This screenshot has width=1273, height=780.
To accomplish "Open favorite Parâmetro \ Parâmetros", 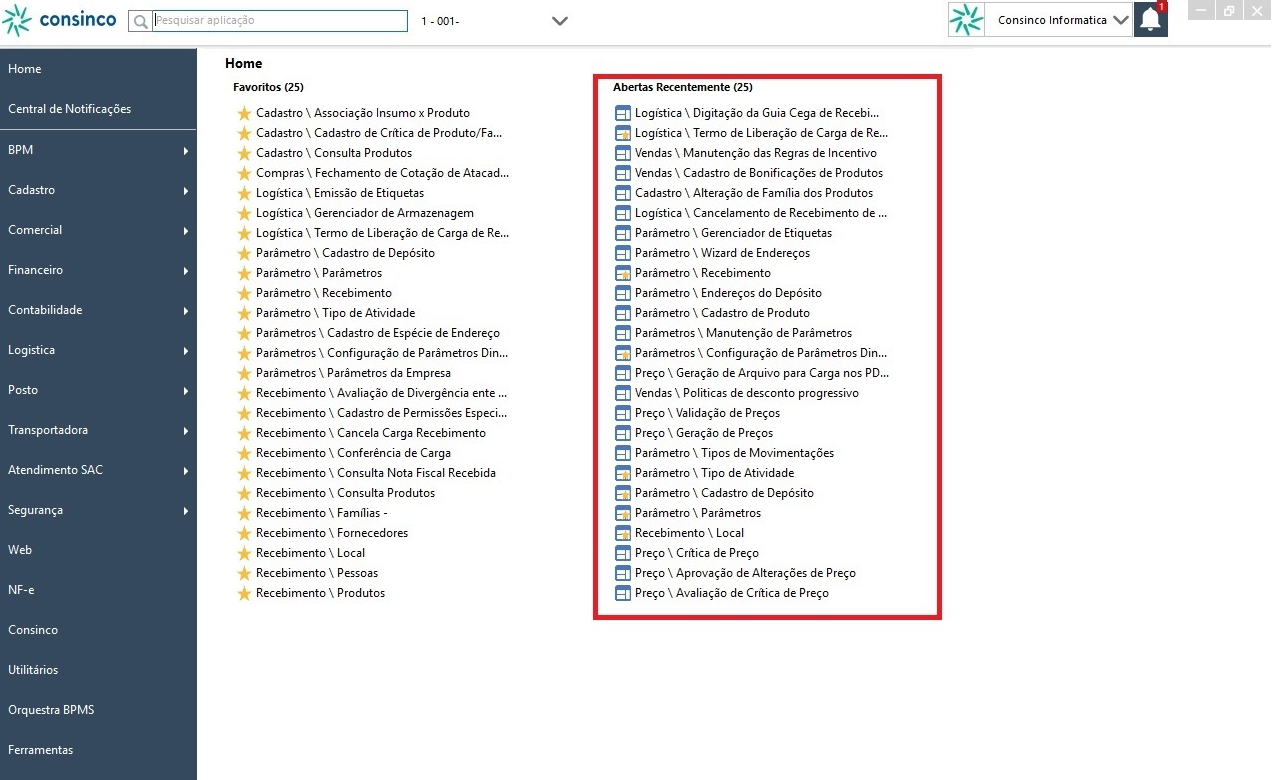I will point(319,273).
